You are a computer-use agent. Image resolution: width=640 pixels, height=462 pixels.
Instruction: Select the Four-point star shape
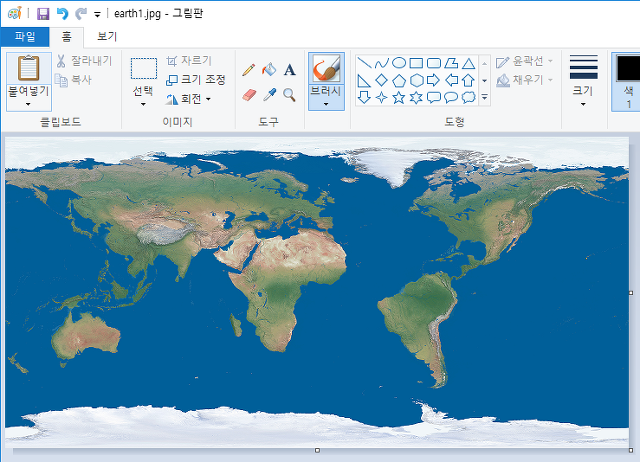coord(382,98)
